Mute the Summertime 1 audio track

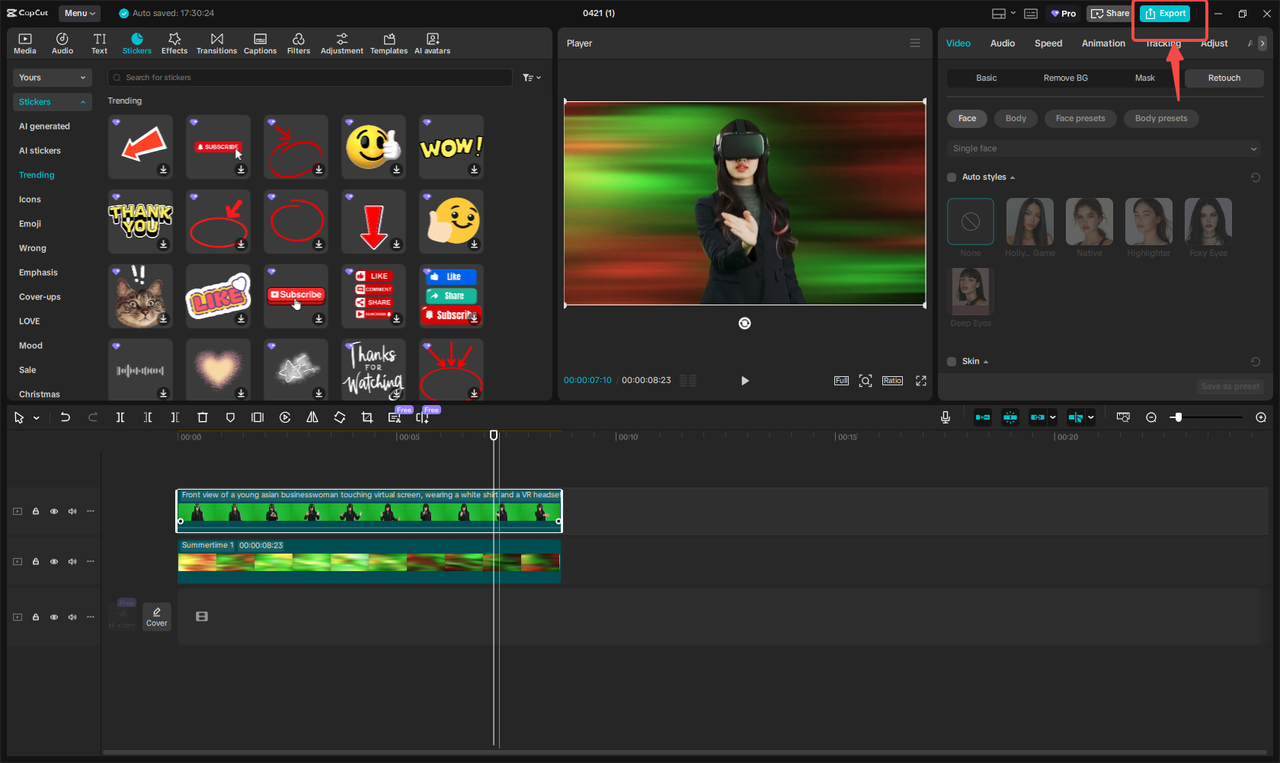point(71,561)
